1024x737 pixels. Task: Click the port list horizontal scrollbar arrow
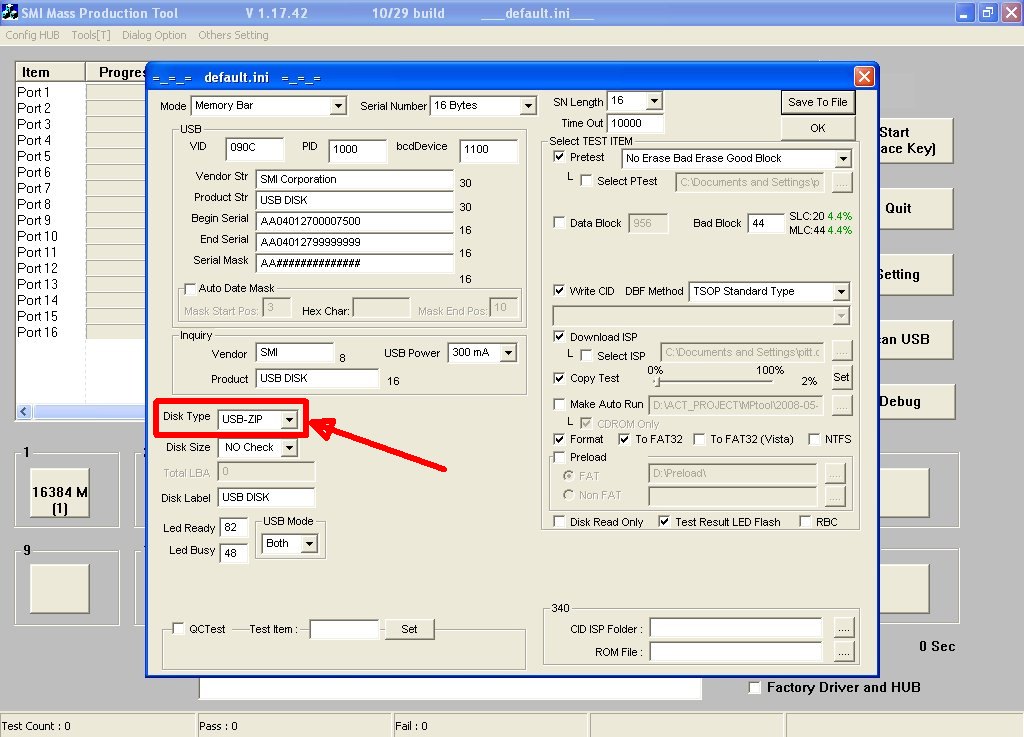coord(24,412)
